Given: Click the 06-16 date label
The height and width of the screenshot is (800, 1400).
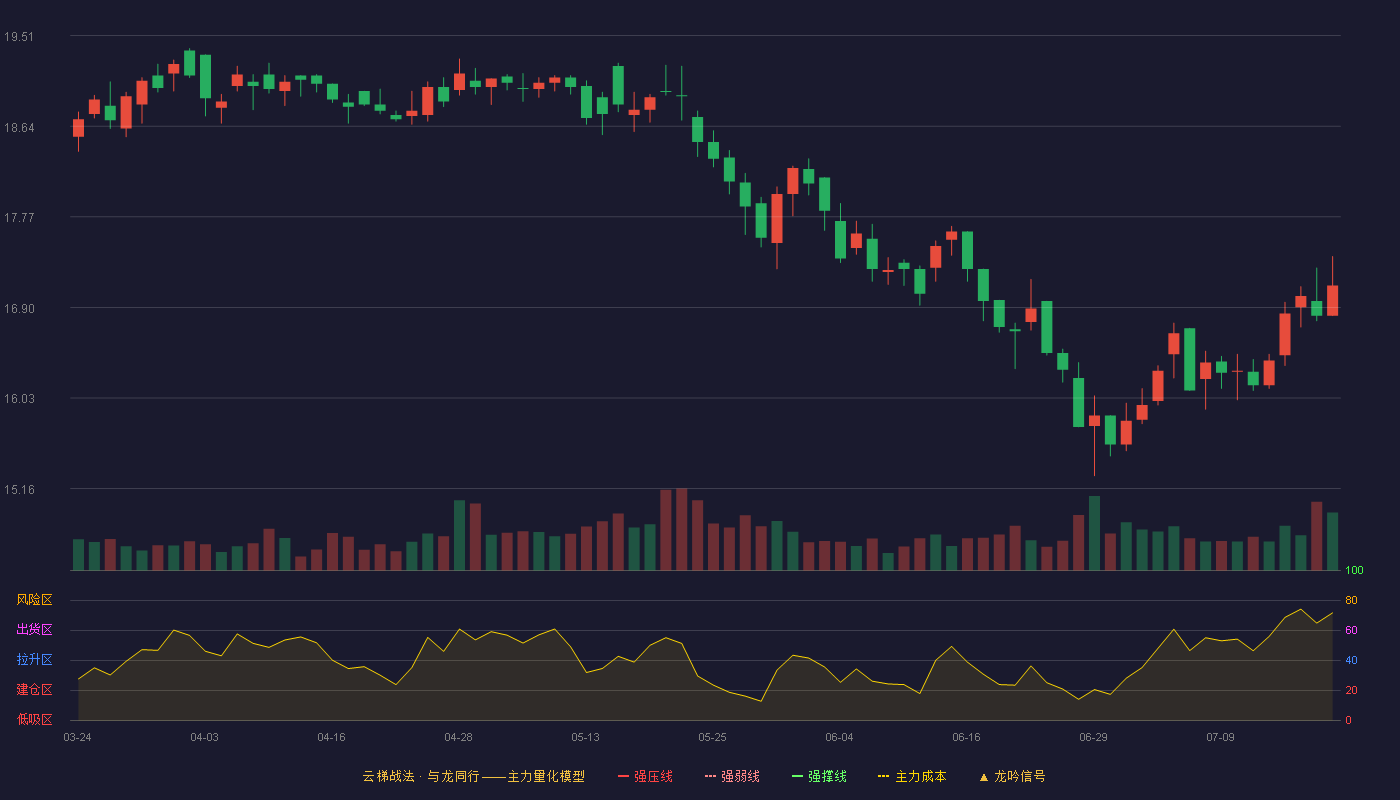Looking at the screenshot, I should point(966,737).
